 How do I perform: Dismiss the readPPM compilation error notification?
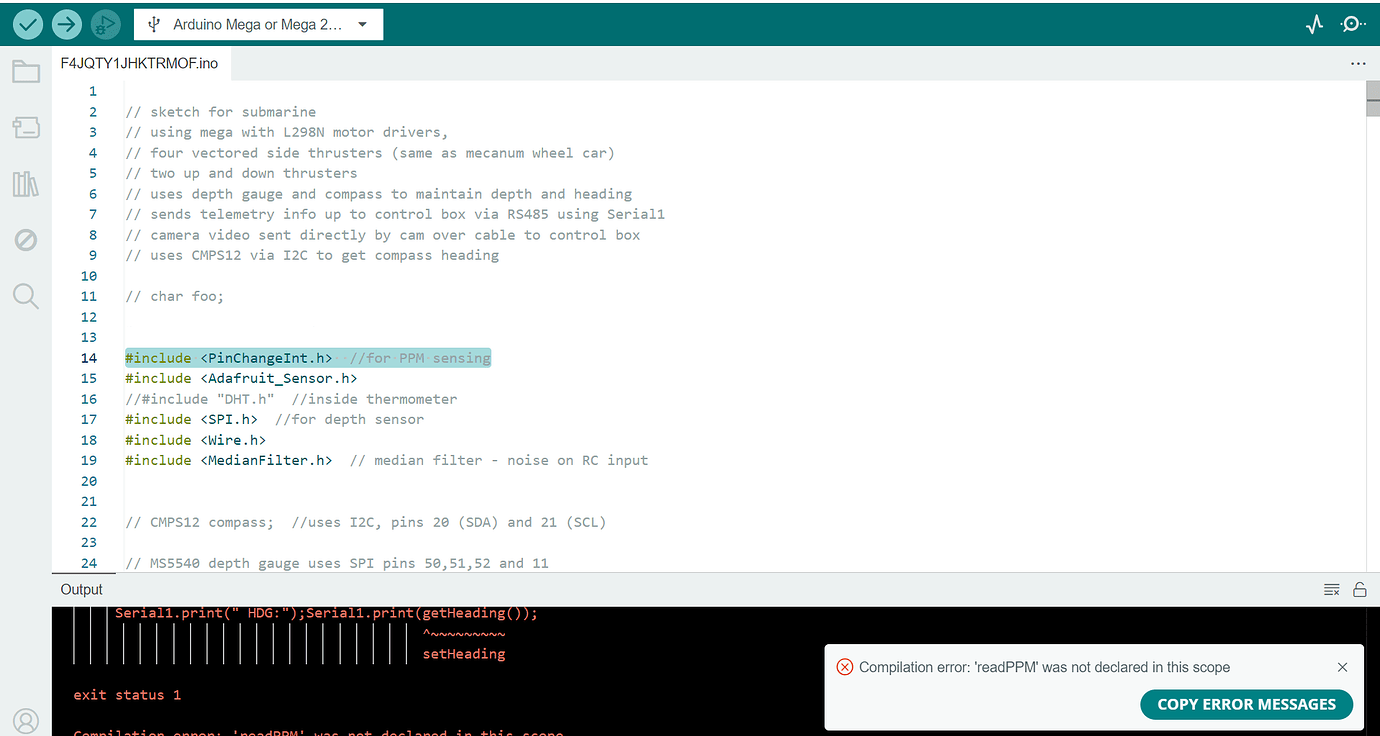[1342, 667]
